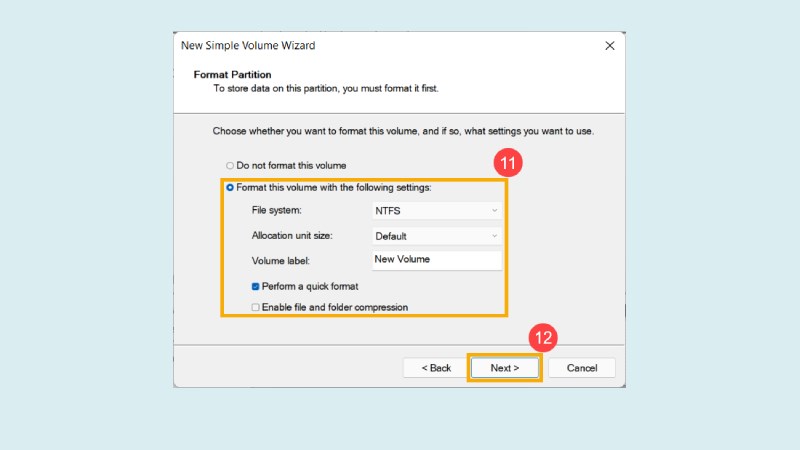Click the "To store data on this partition" subtitle
800x450 pixels.
(x=326, y=89)
